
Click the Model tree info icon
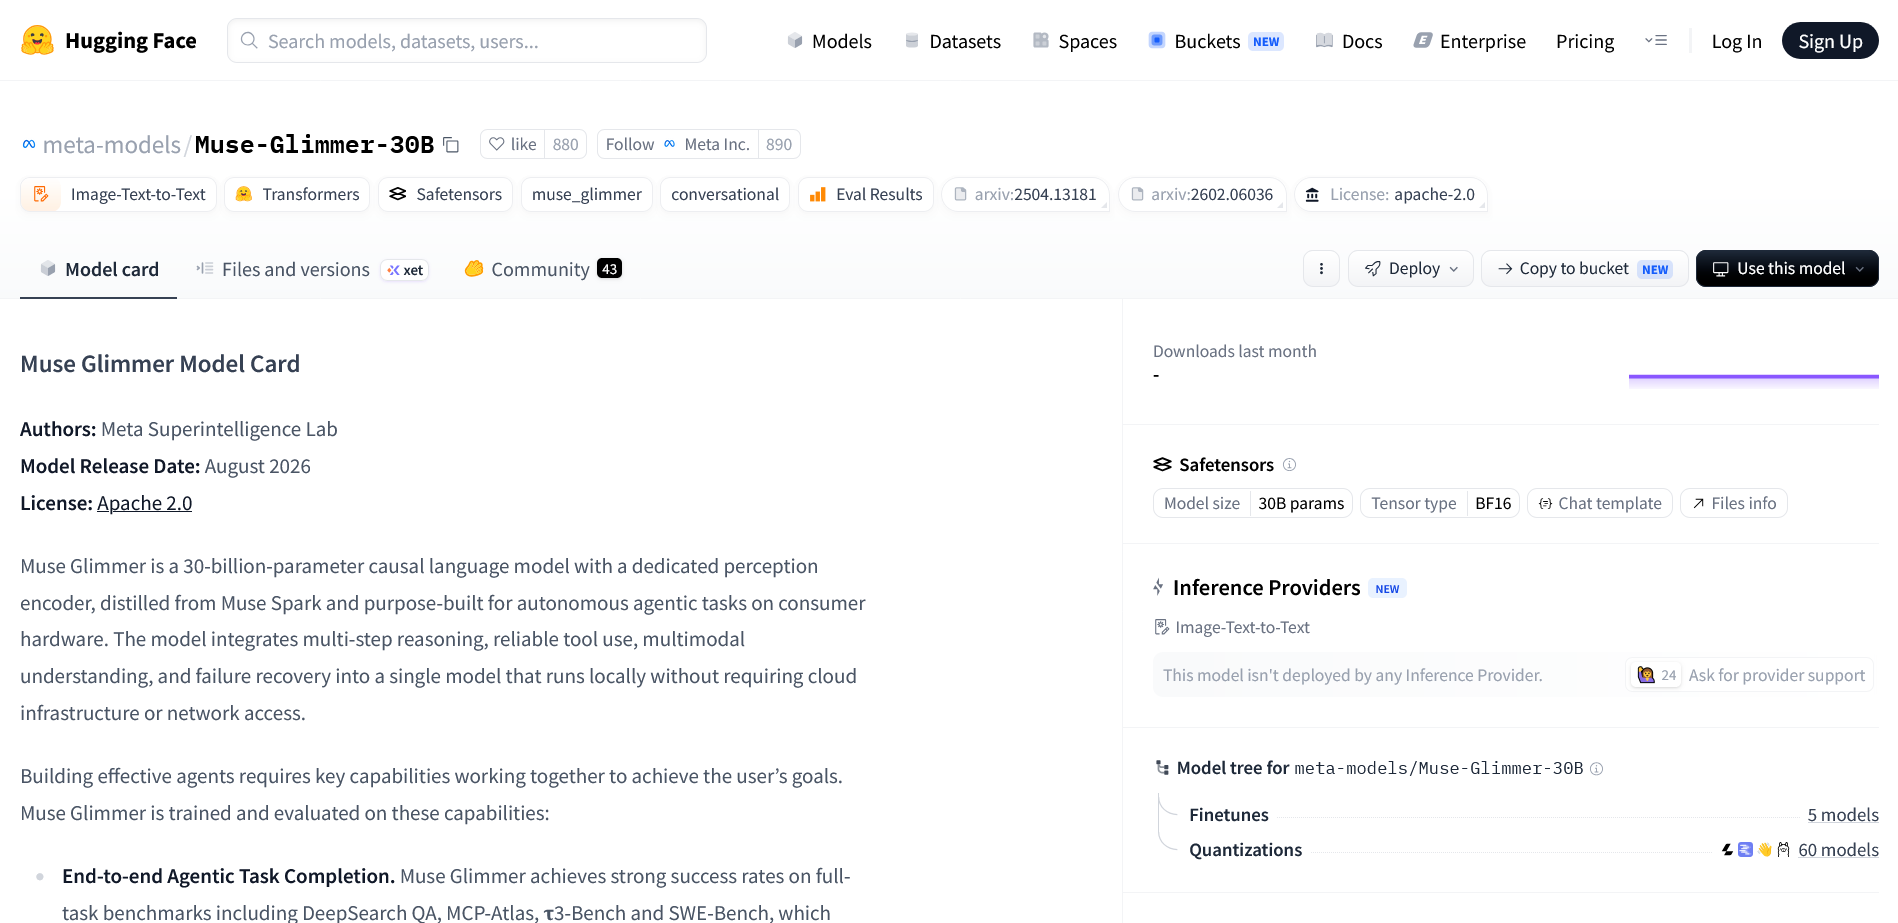coord(1596,768)
